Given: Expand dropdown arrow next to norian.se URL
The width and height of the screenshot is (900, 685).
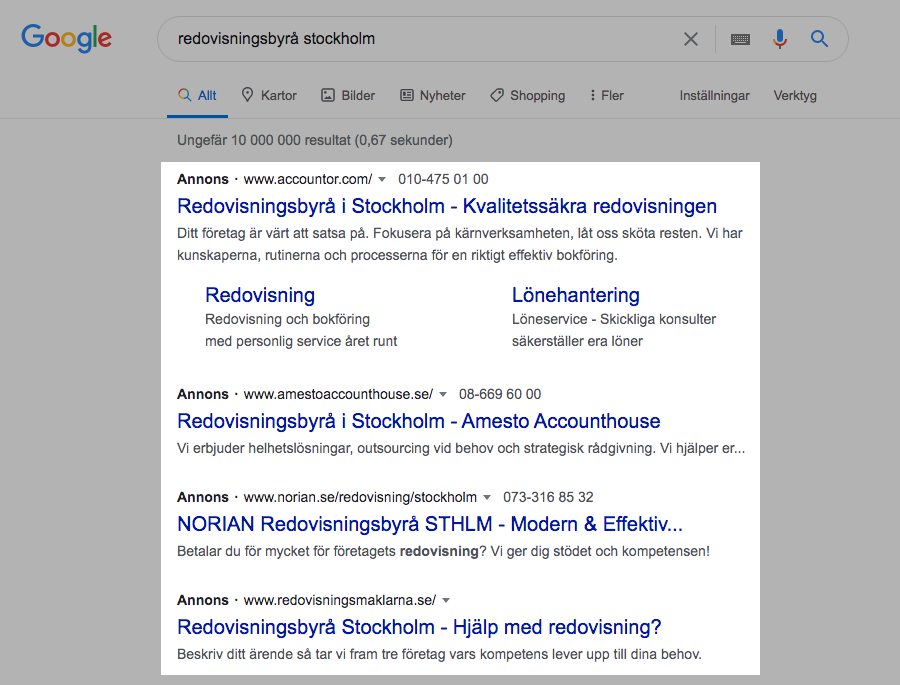Looking at the screenshot, I should [x=487, y=497].
